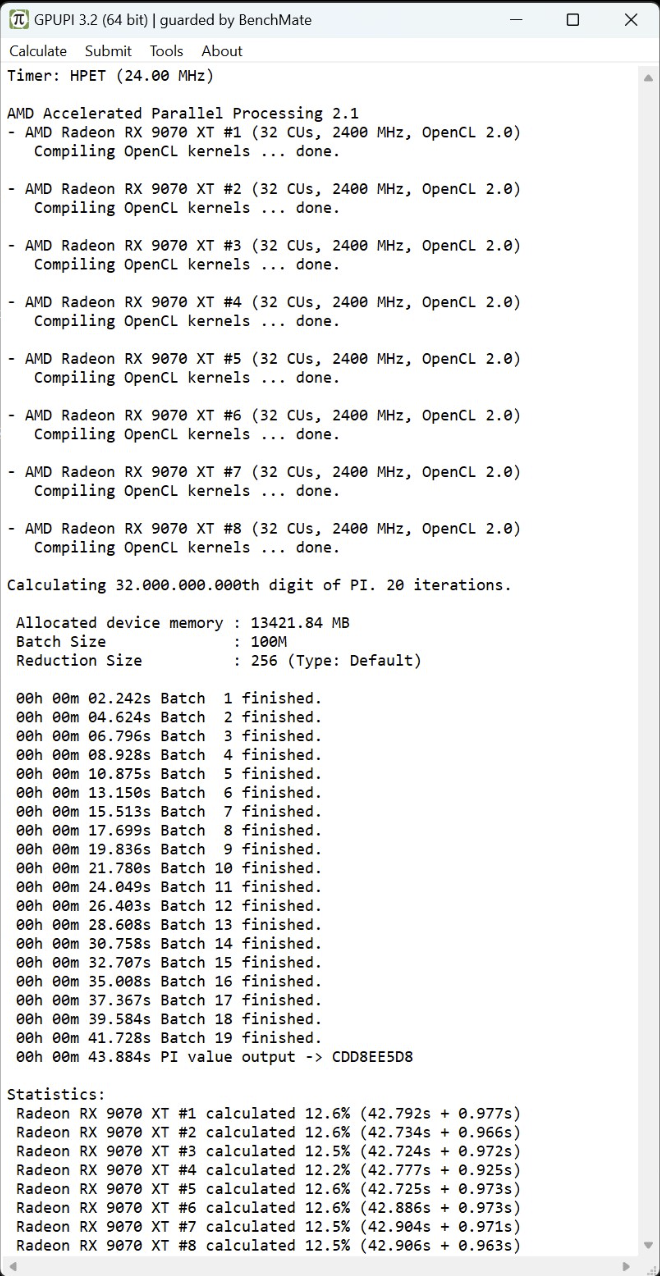This screenshot has width=660, height=1276.
Task: Open the Calculate menu
Action: click(38, 51)
